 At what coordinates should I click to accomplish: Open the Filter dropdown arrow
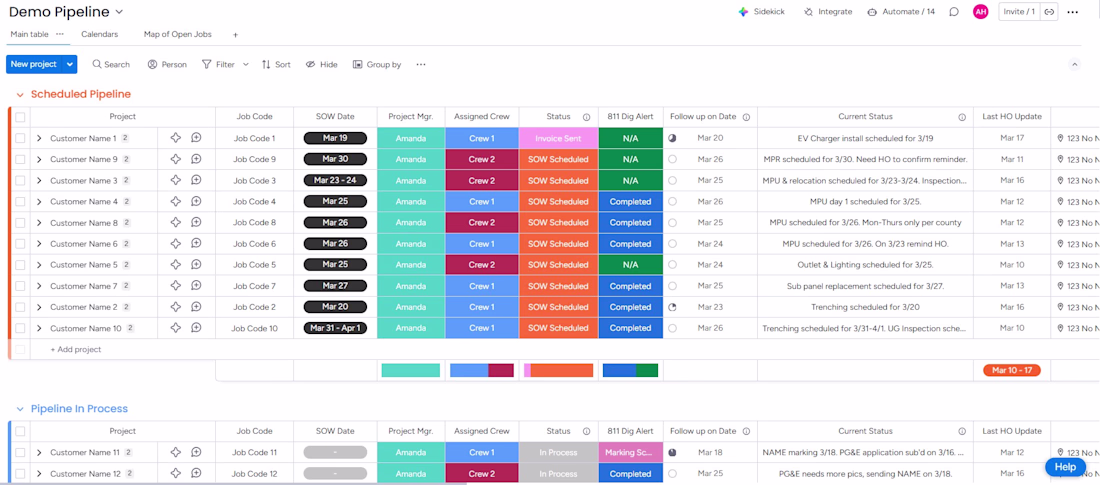[x=246, y=65]
